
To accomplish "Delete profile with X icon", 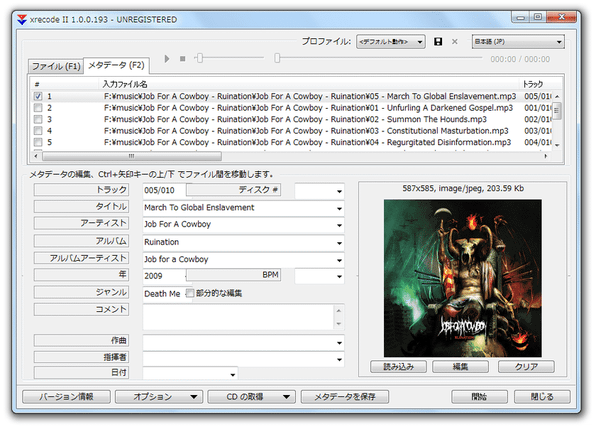I will pos(455,42).
